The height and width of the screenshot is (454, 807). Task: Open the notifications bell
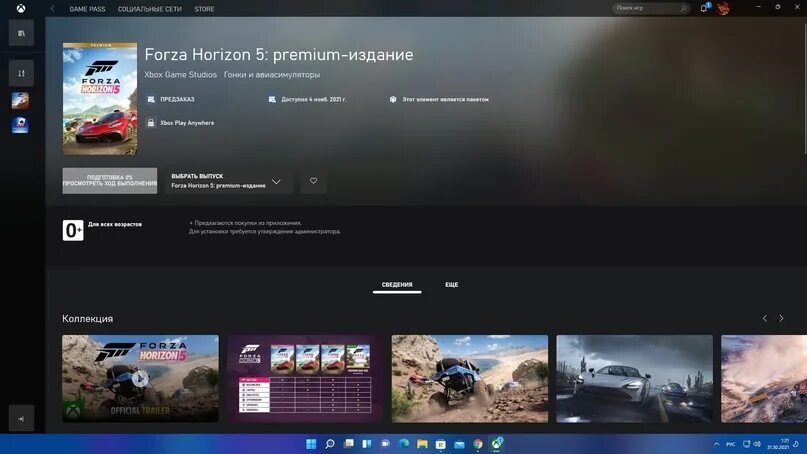(x=704, y=8)
